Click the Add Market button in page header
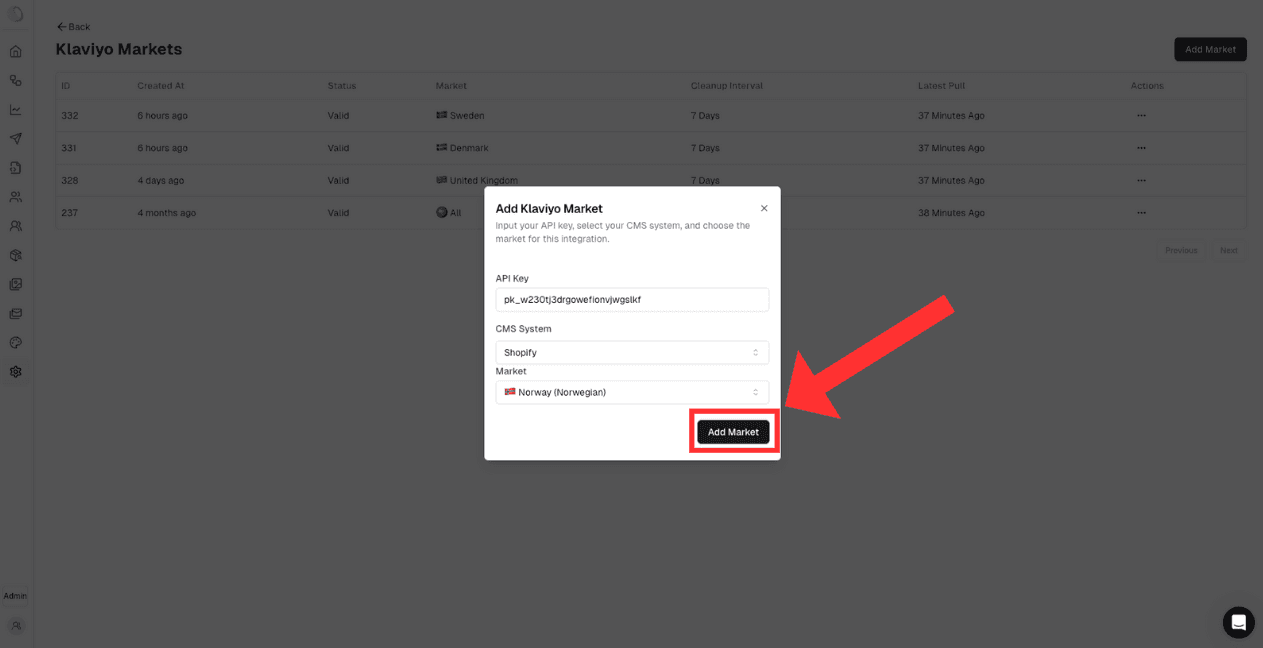The width and height of the screenshot is (1263, 648). click(x=1210, y=49)
